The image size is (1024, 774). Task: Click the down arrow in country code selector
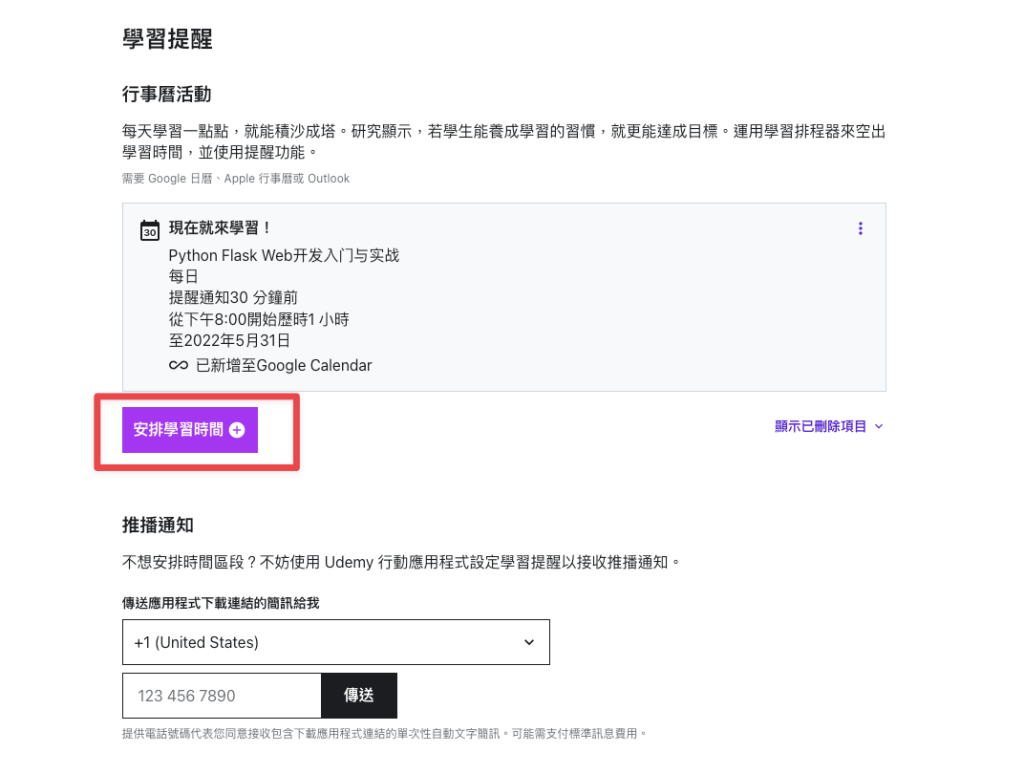pyautogui.click(x=529, y=642)
